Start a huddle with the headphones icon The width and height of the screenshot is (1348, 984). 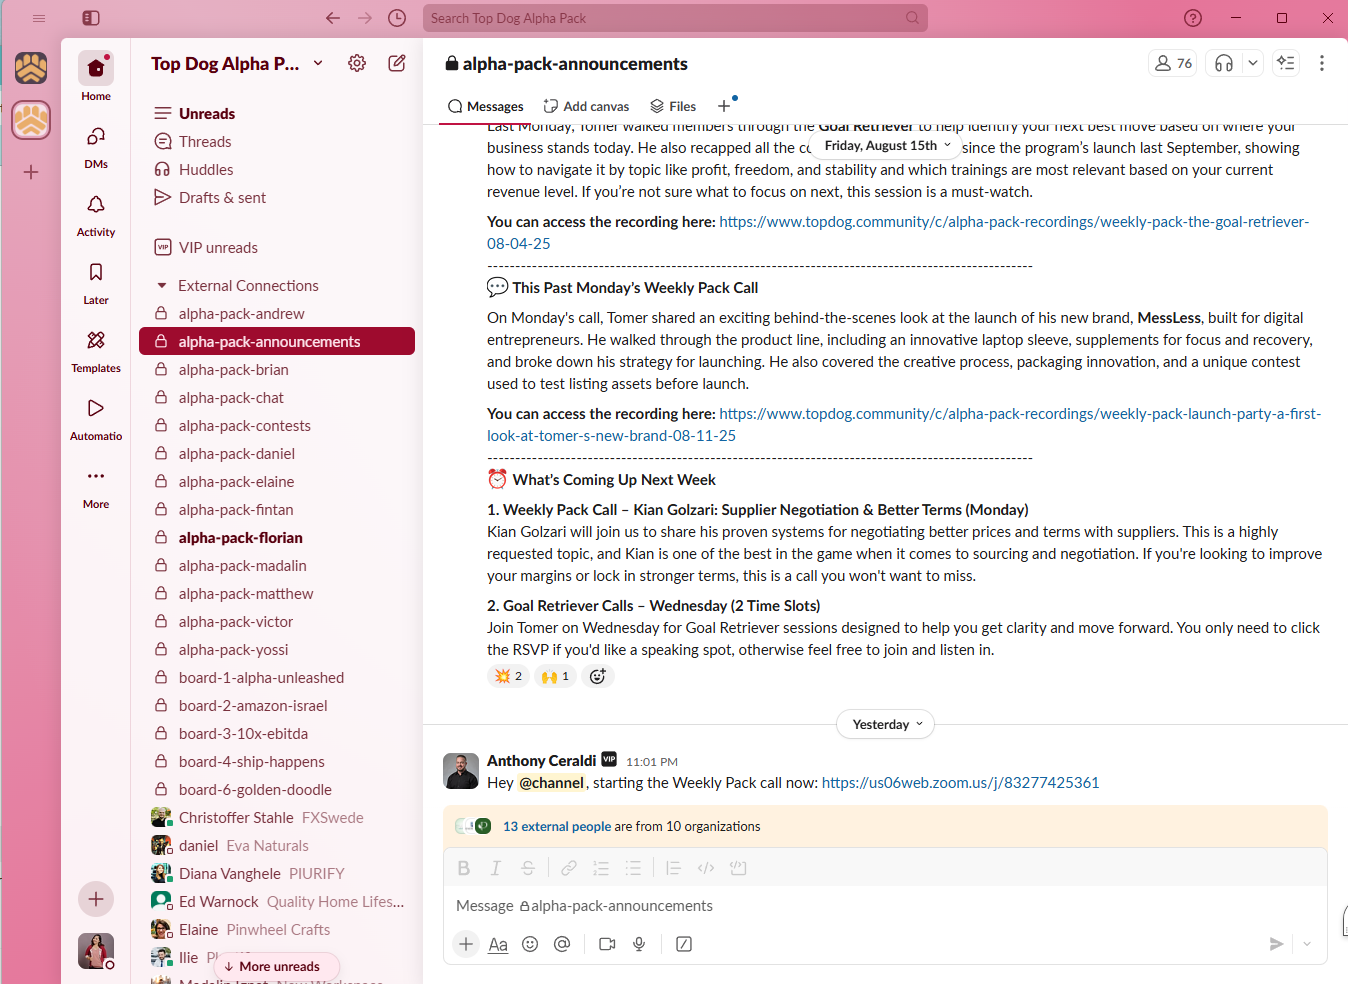(1224, 63)
